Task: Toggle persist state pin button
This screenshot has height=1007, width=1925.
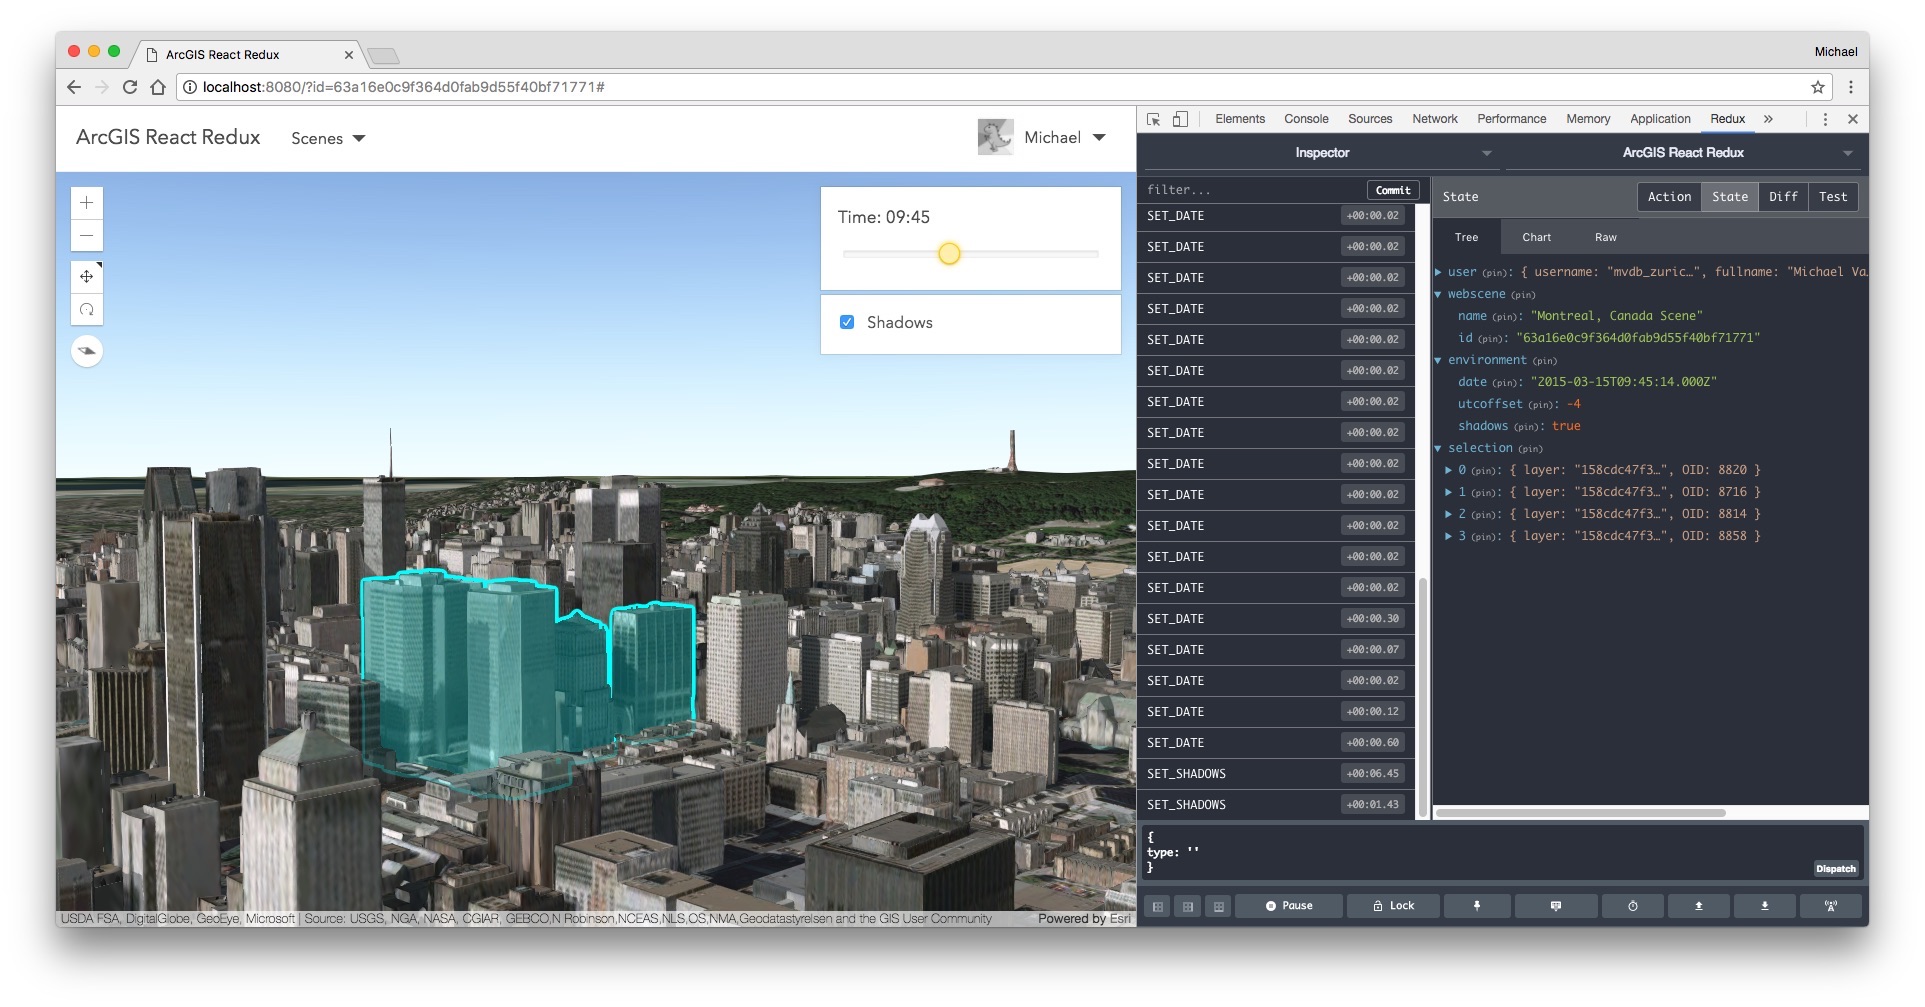Action: [1477, 906]
